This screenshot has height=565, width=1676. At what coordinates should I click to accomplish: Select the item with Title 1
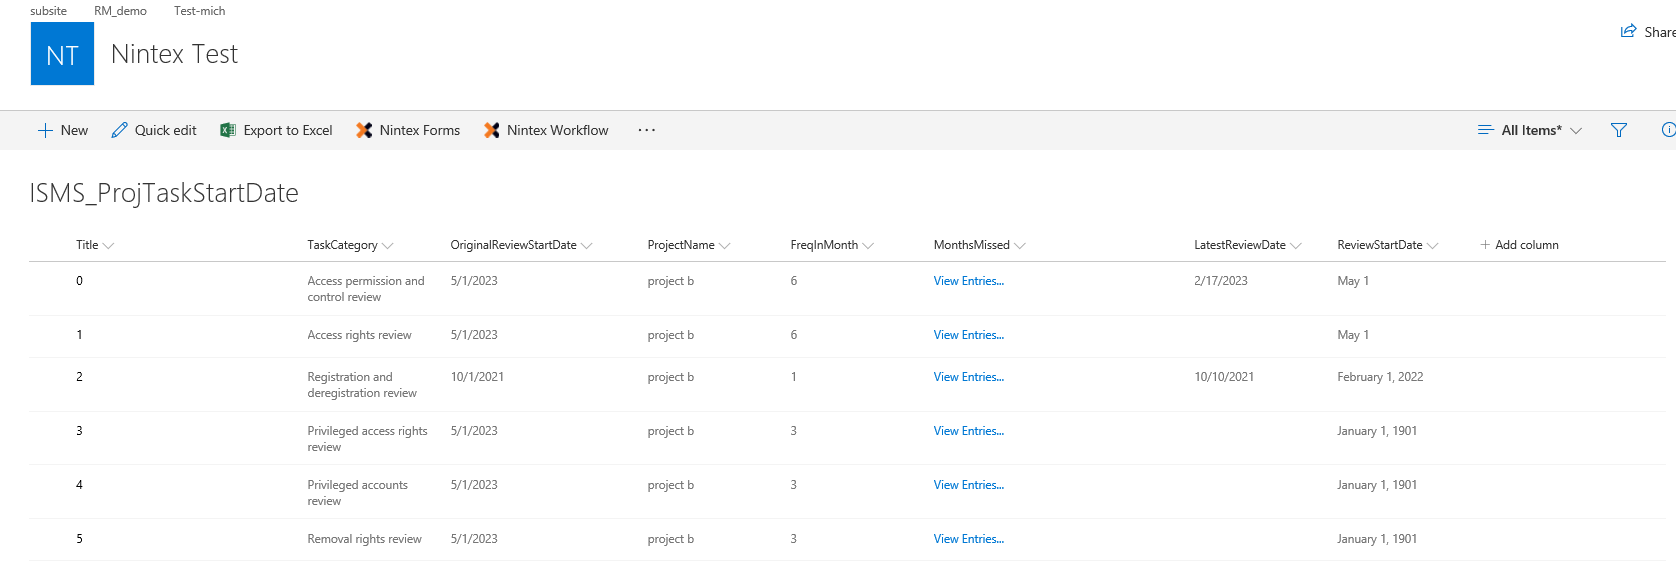point(79,335)
